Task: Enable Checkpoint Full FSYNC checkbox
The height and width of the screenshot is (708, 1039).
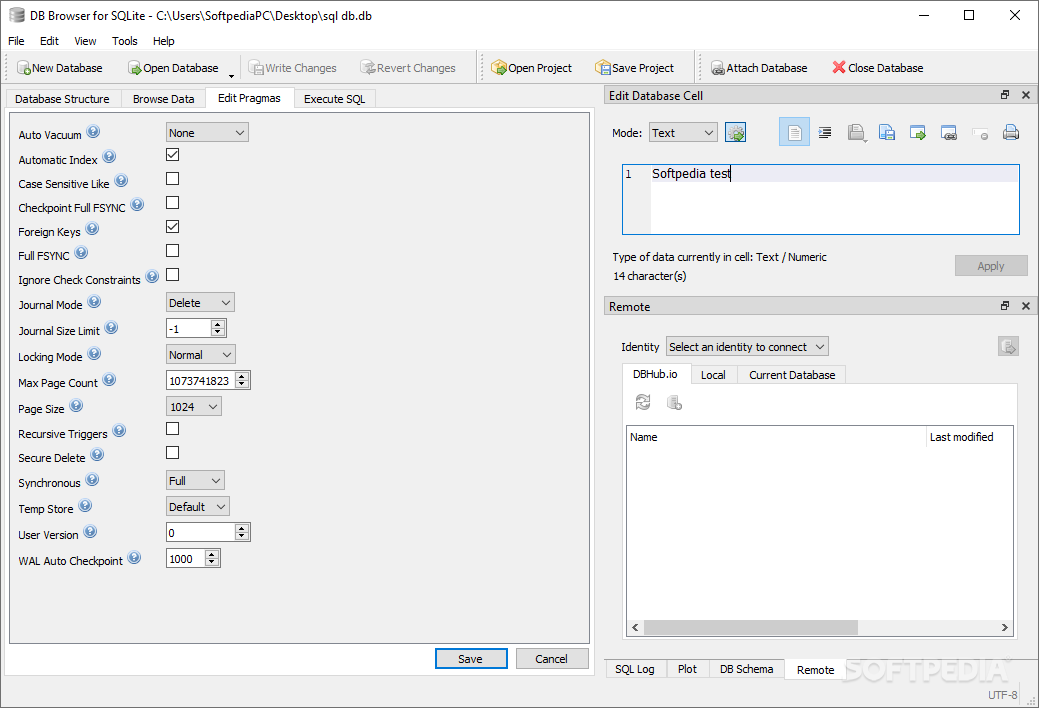Action: 172,202
